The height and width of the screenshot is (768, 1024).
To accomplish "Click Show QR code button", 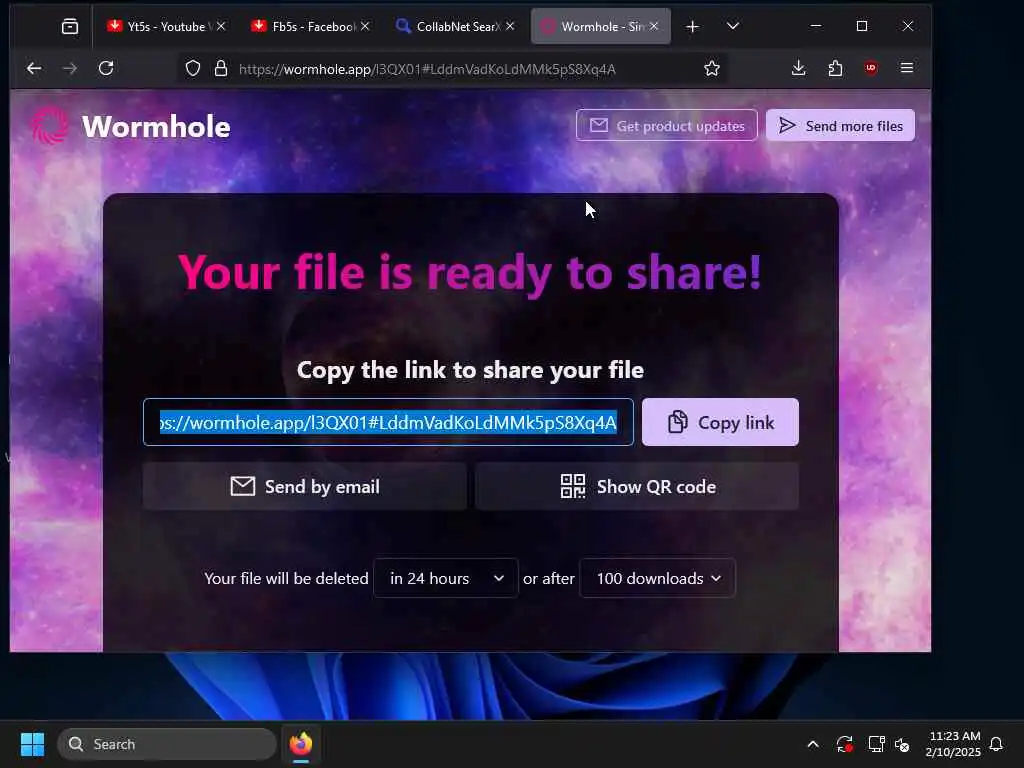I will pos(637,487).
